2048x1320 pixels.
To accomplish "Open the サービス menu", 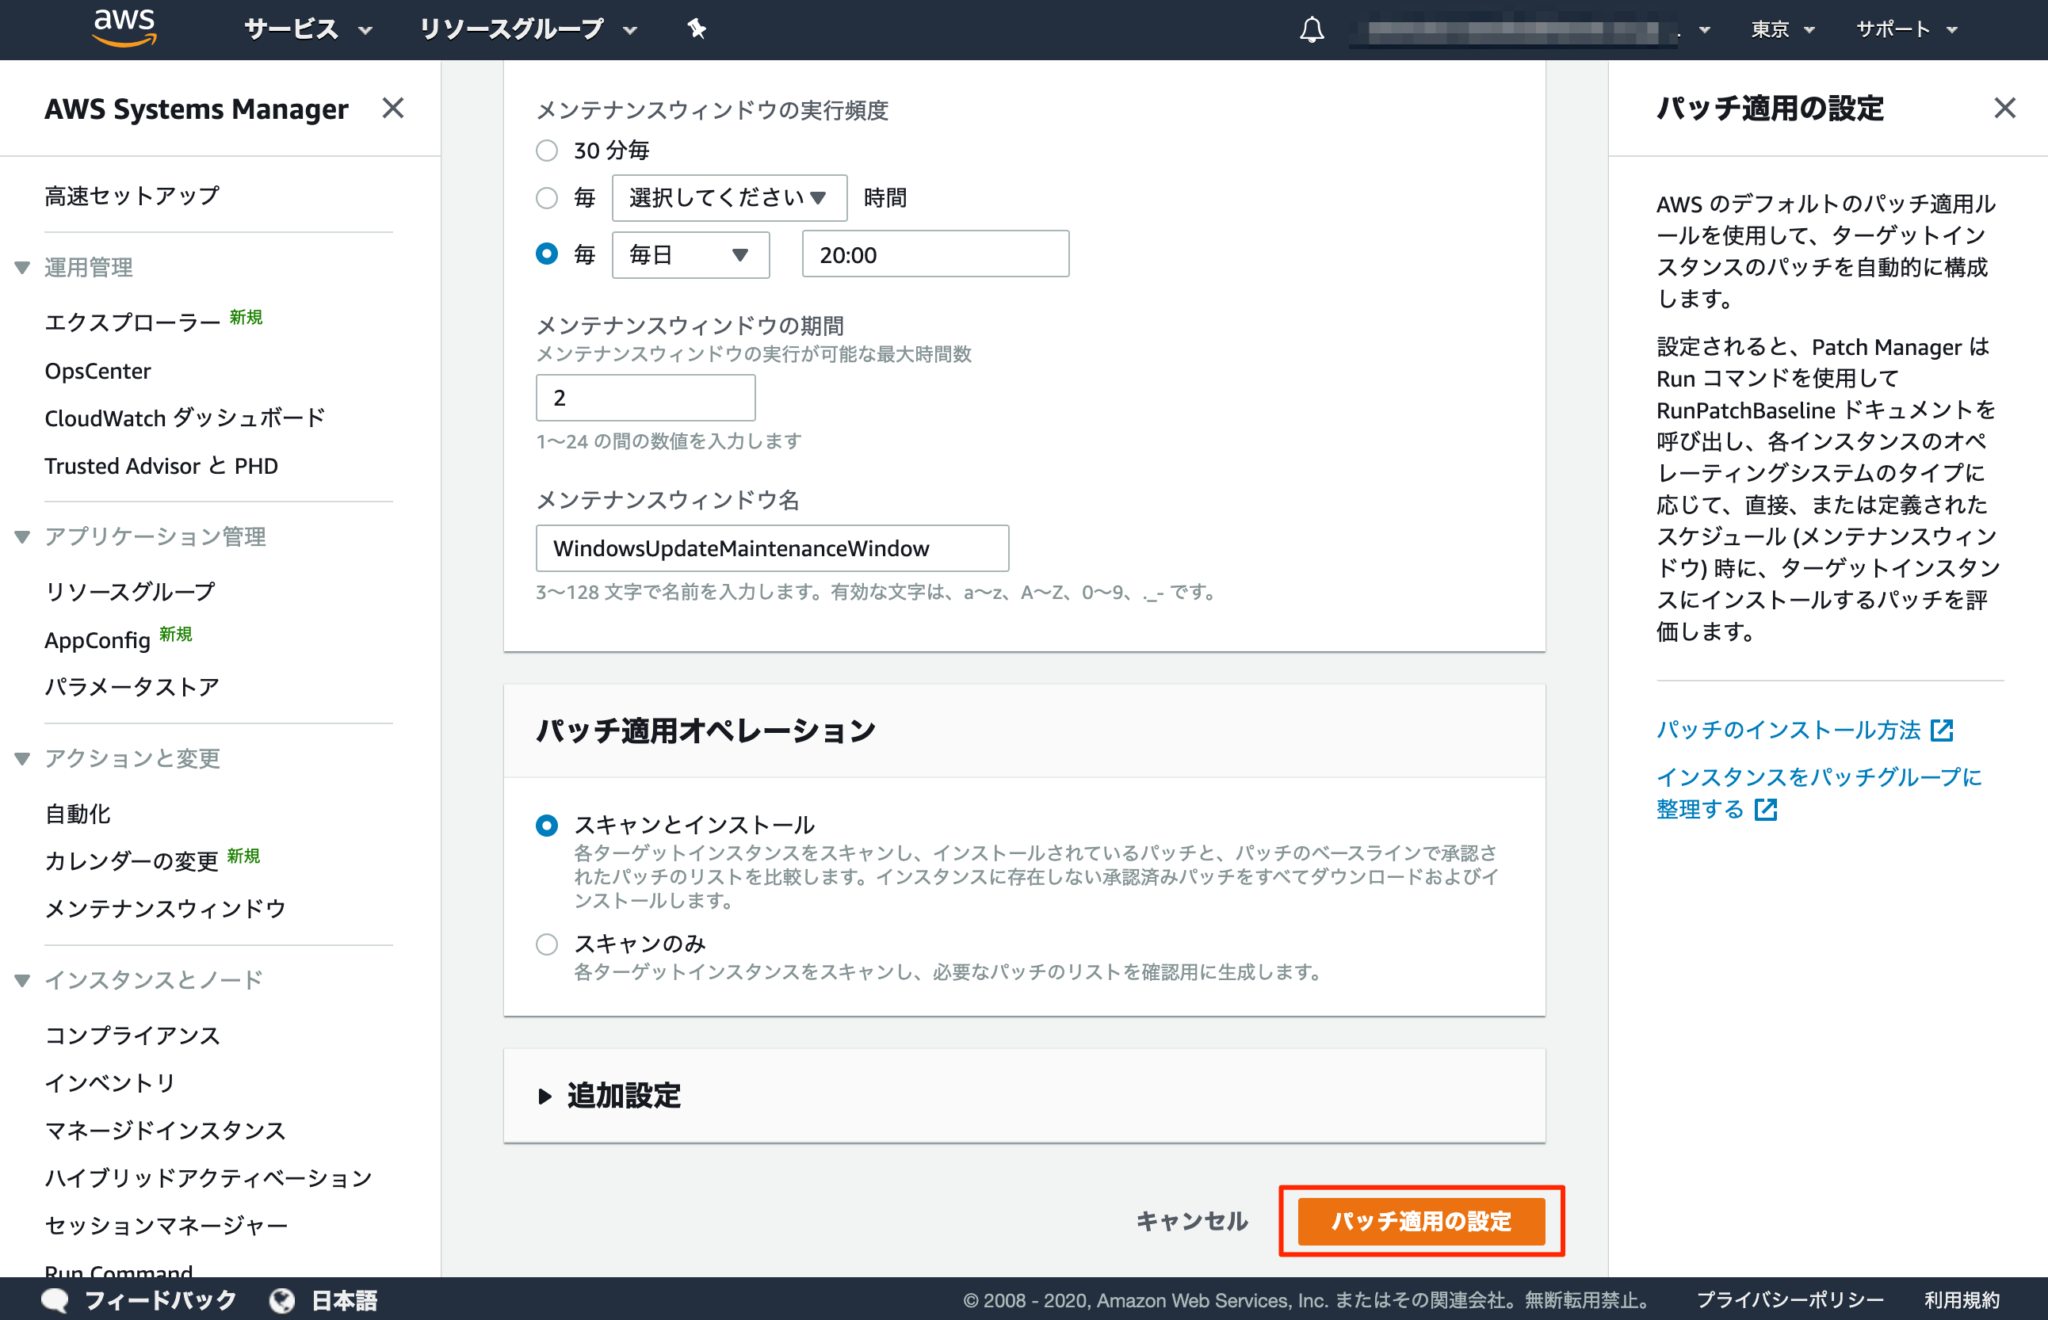I will coord(293,29).
